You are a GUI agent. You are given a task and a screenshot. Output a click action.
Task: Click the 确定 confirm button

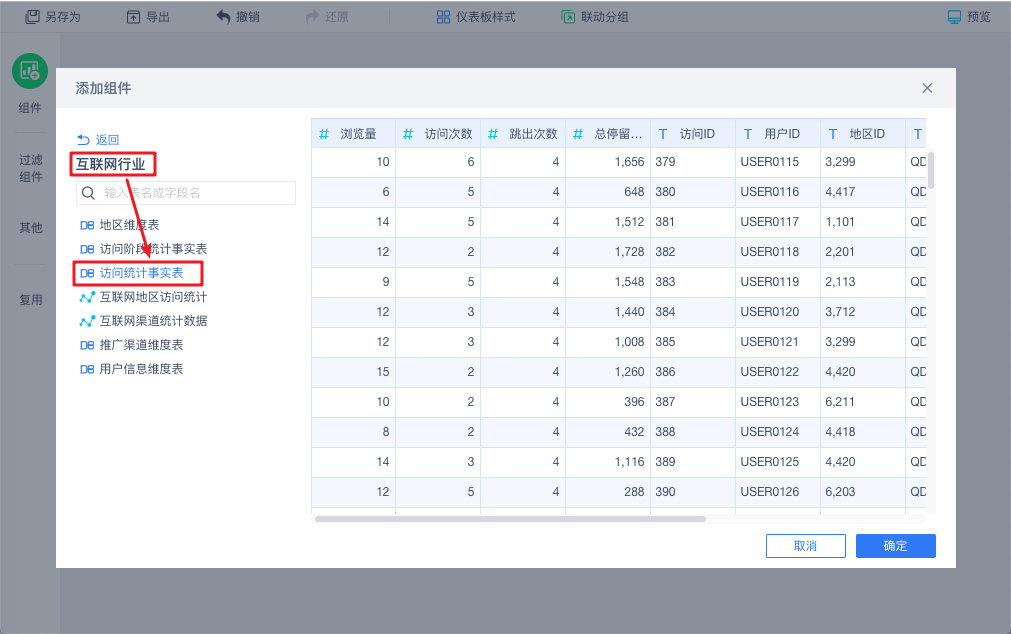pos(896,546)
